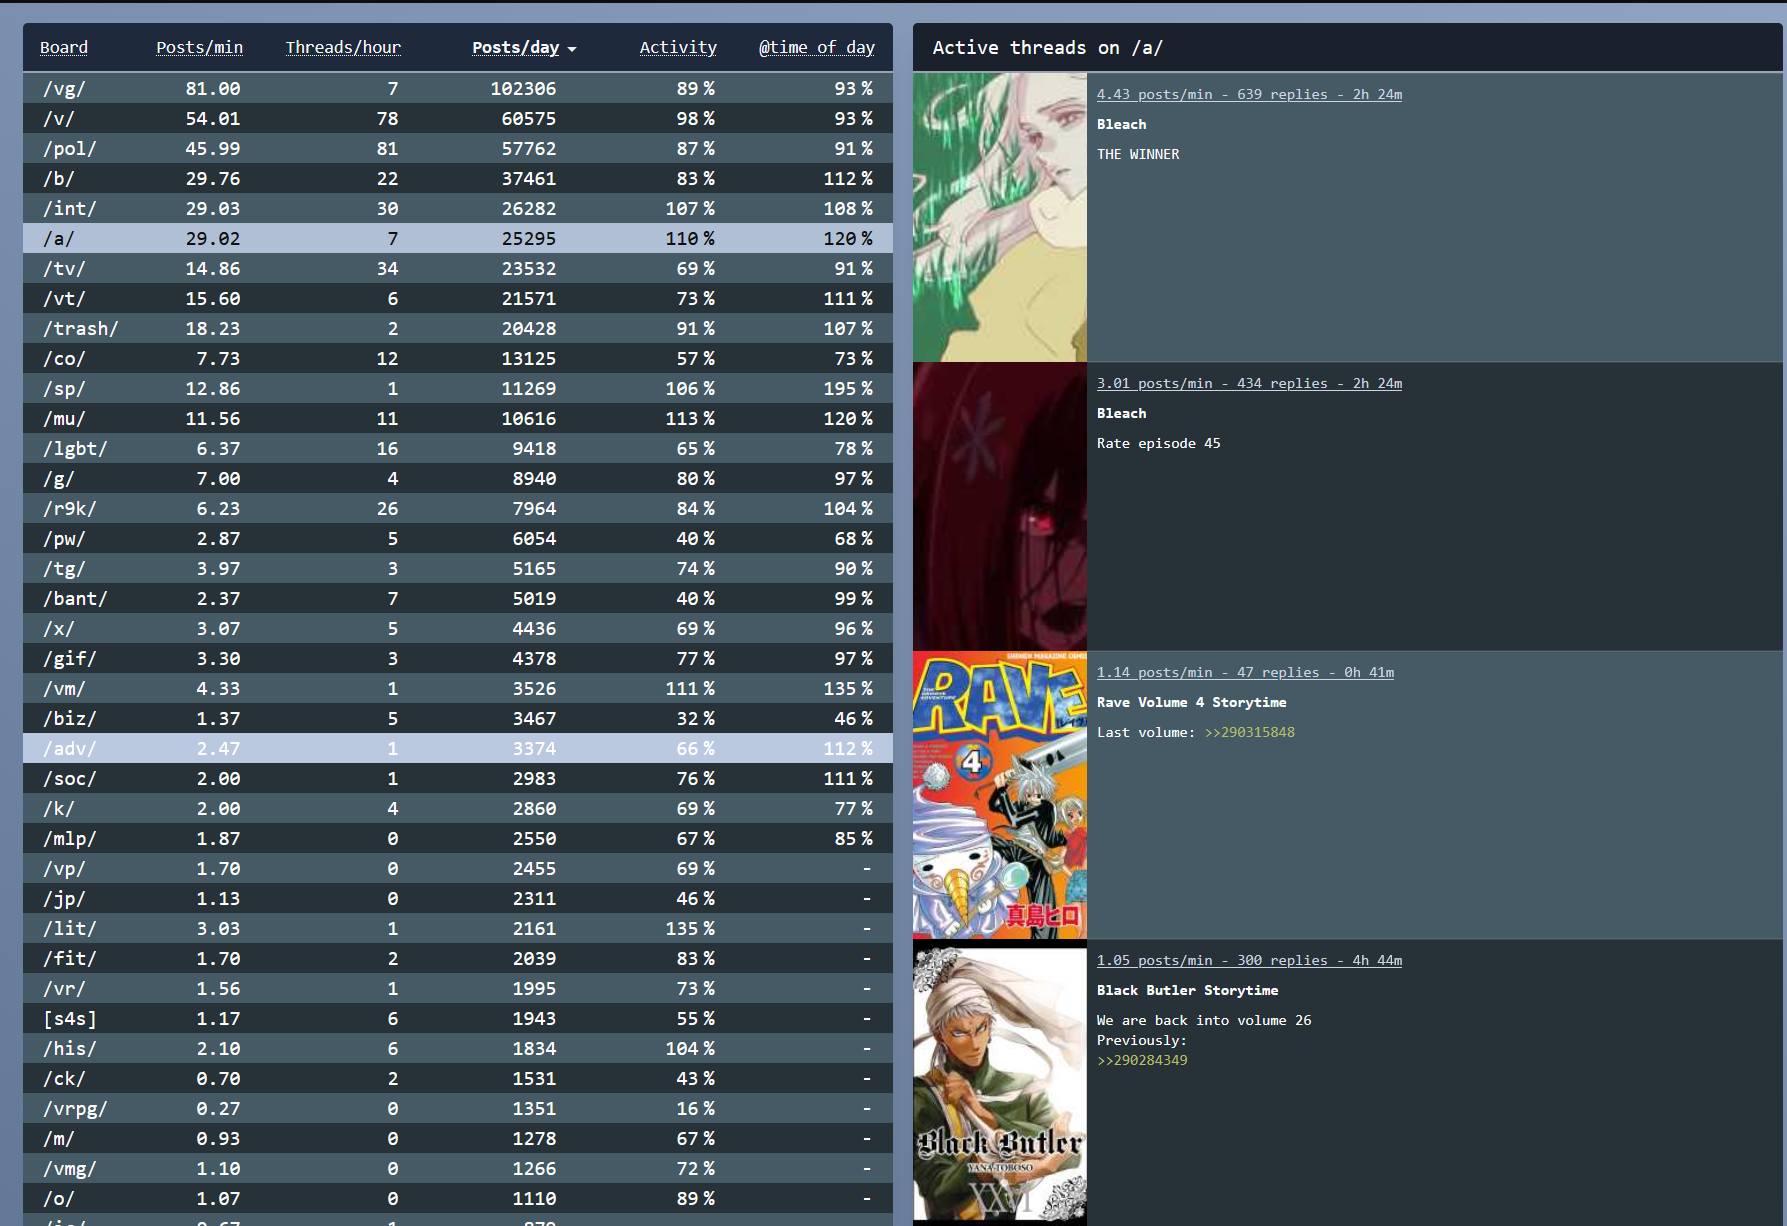Select the /sp/ board row
Viewport: 1787px width, 1226px height.
pos(458,388)
